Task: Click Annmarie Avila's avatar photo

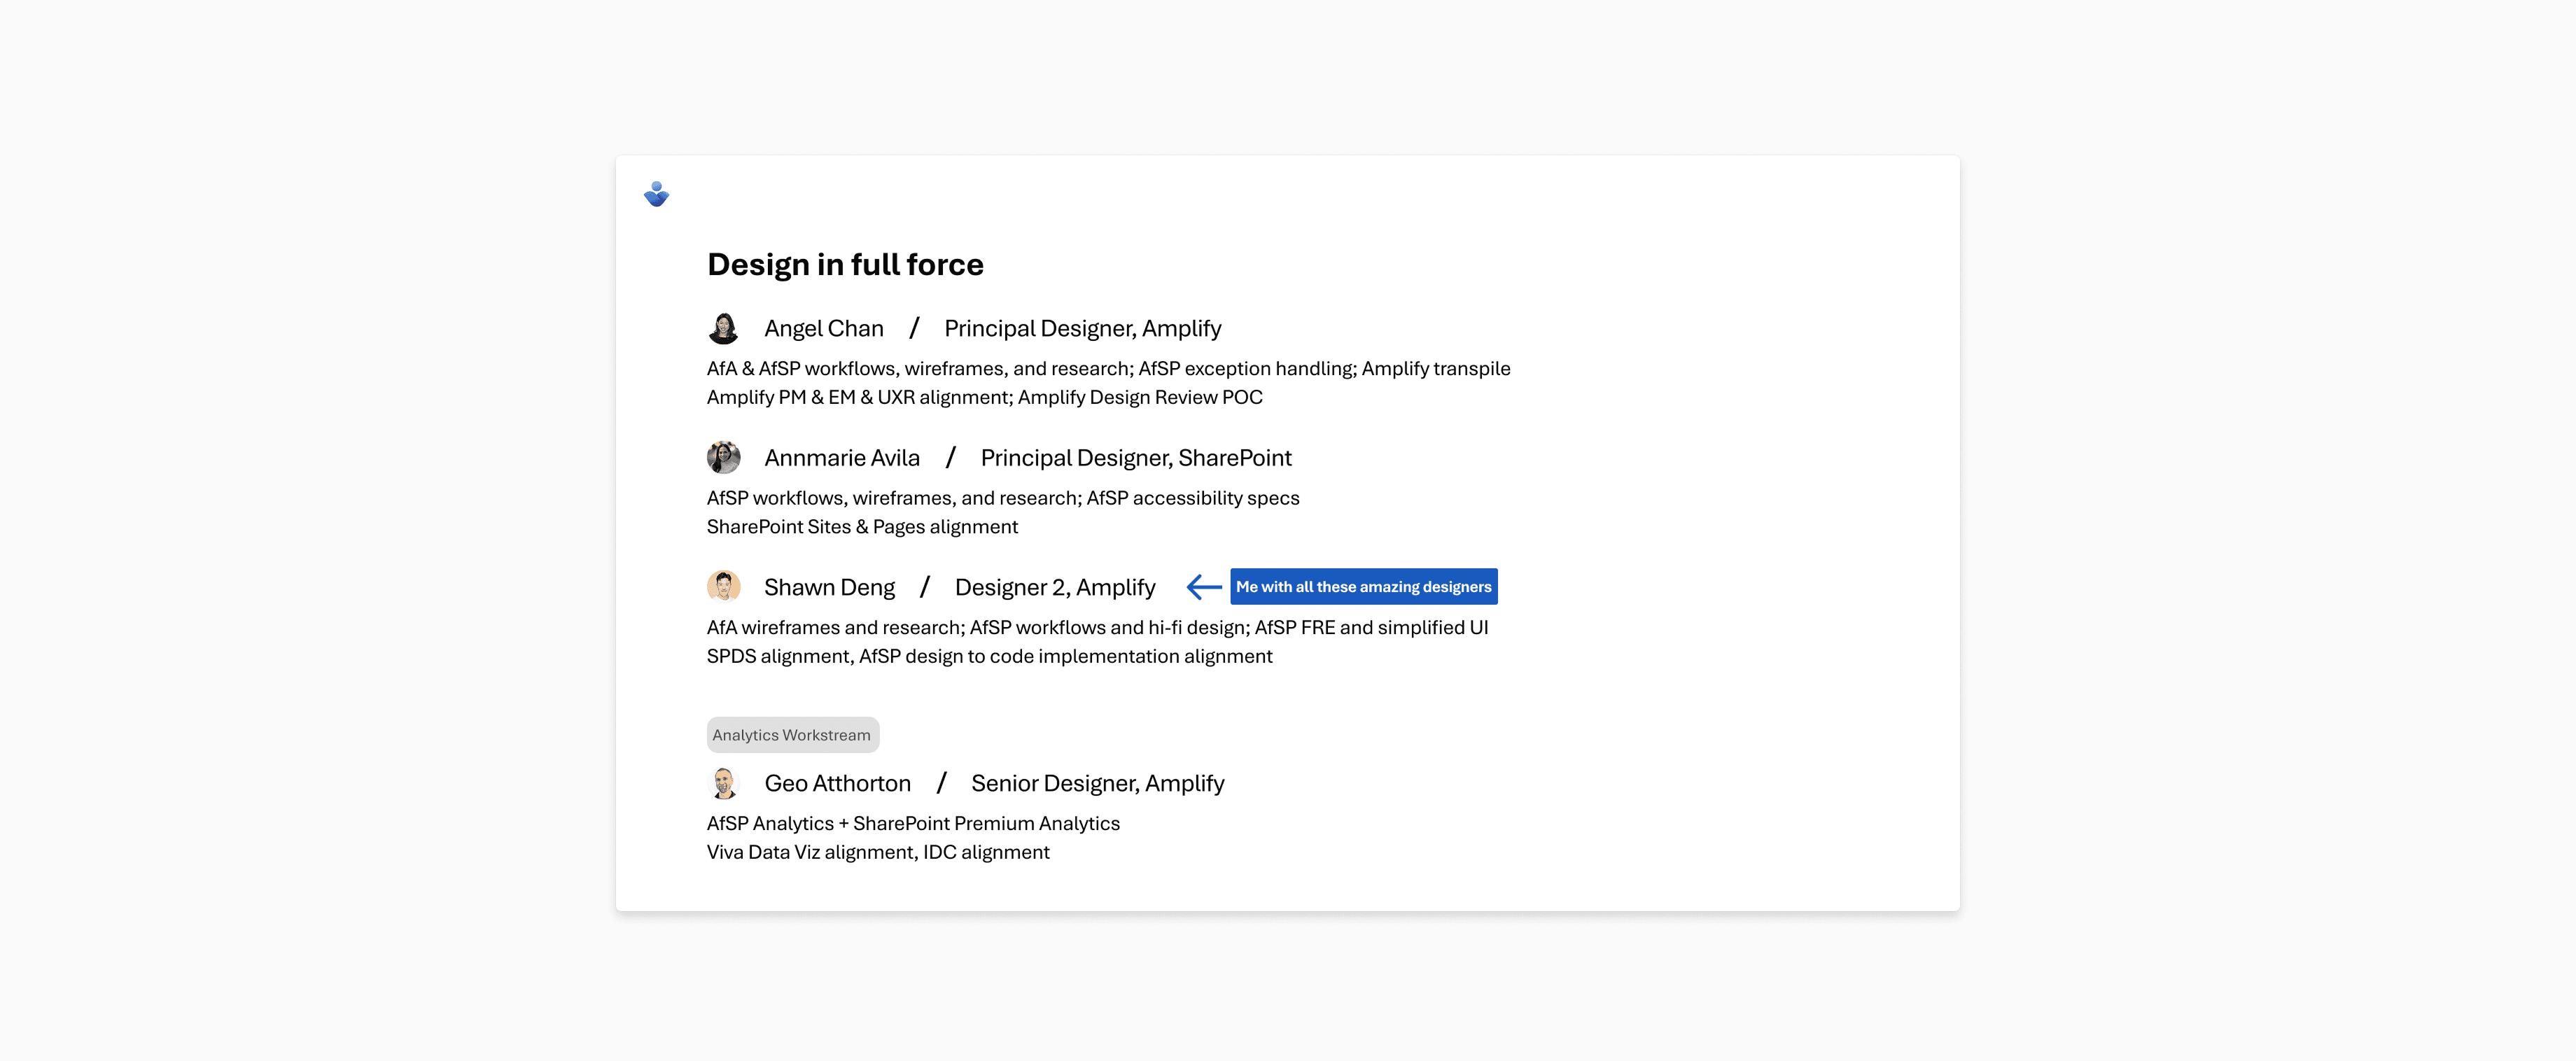Action: [723, 457]
